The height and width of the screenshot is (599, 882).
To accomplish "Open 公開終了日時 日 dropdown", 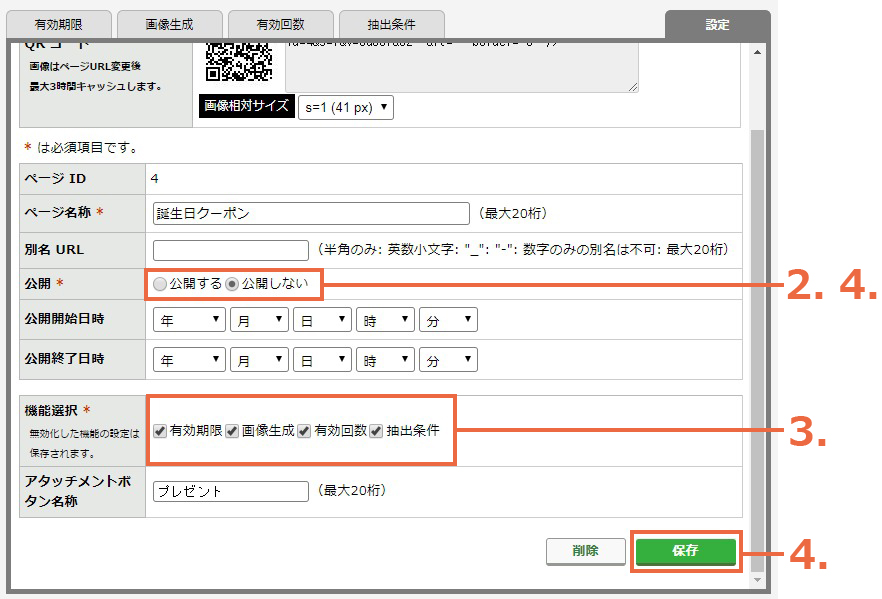I will pos(322,359).
